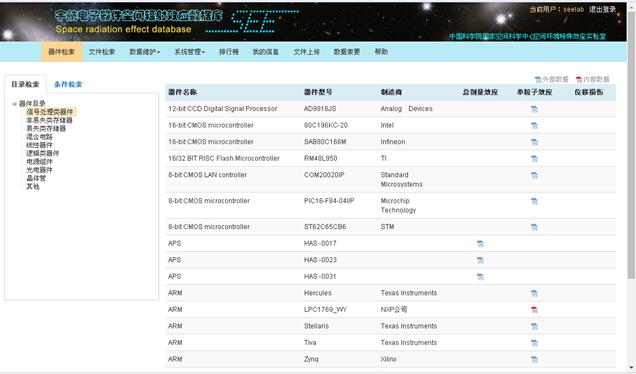The width and height of the screenshot is (636, 374).
Task: Click the 总剂量效应 column header
Action: 480,92
